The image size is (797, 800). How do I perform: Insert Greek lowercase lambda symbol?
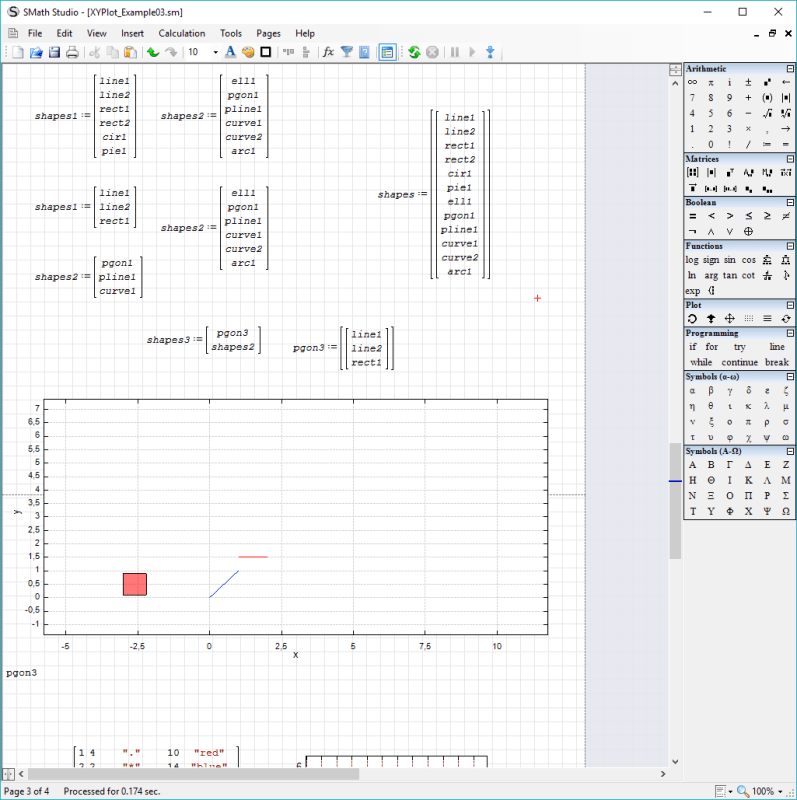pyautogui.click(x=767, y=407)
